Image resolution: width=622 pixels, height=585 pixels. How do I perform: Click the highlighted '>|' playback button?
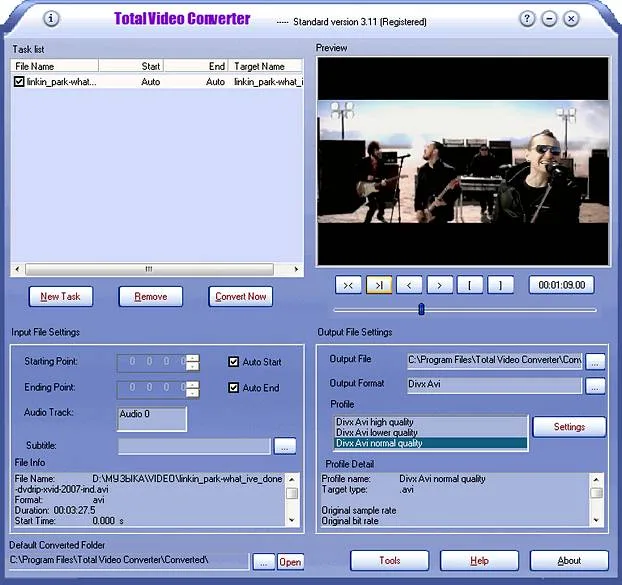[379, 285]
